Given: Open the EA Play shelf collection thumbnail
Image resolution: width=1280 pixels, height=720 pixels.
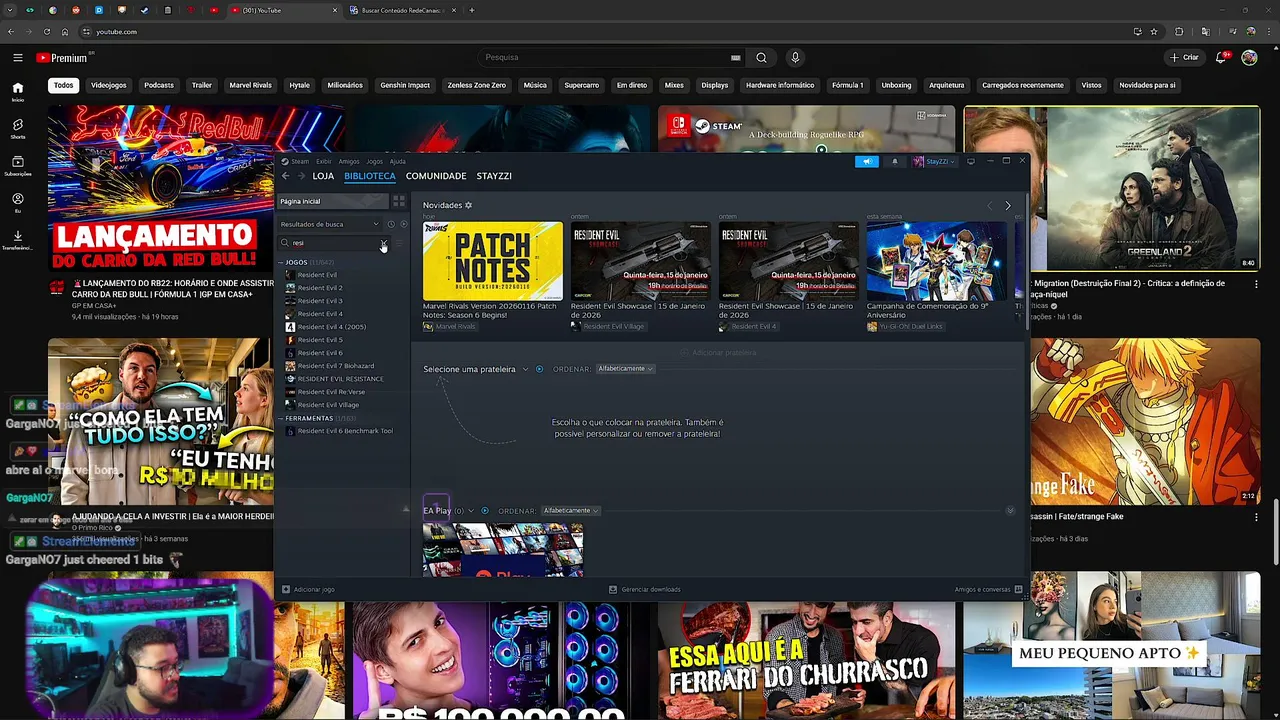Looking at the screenshot, I should 503,549.
